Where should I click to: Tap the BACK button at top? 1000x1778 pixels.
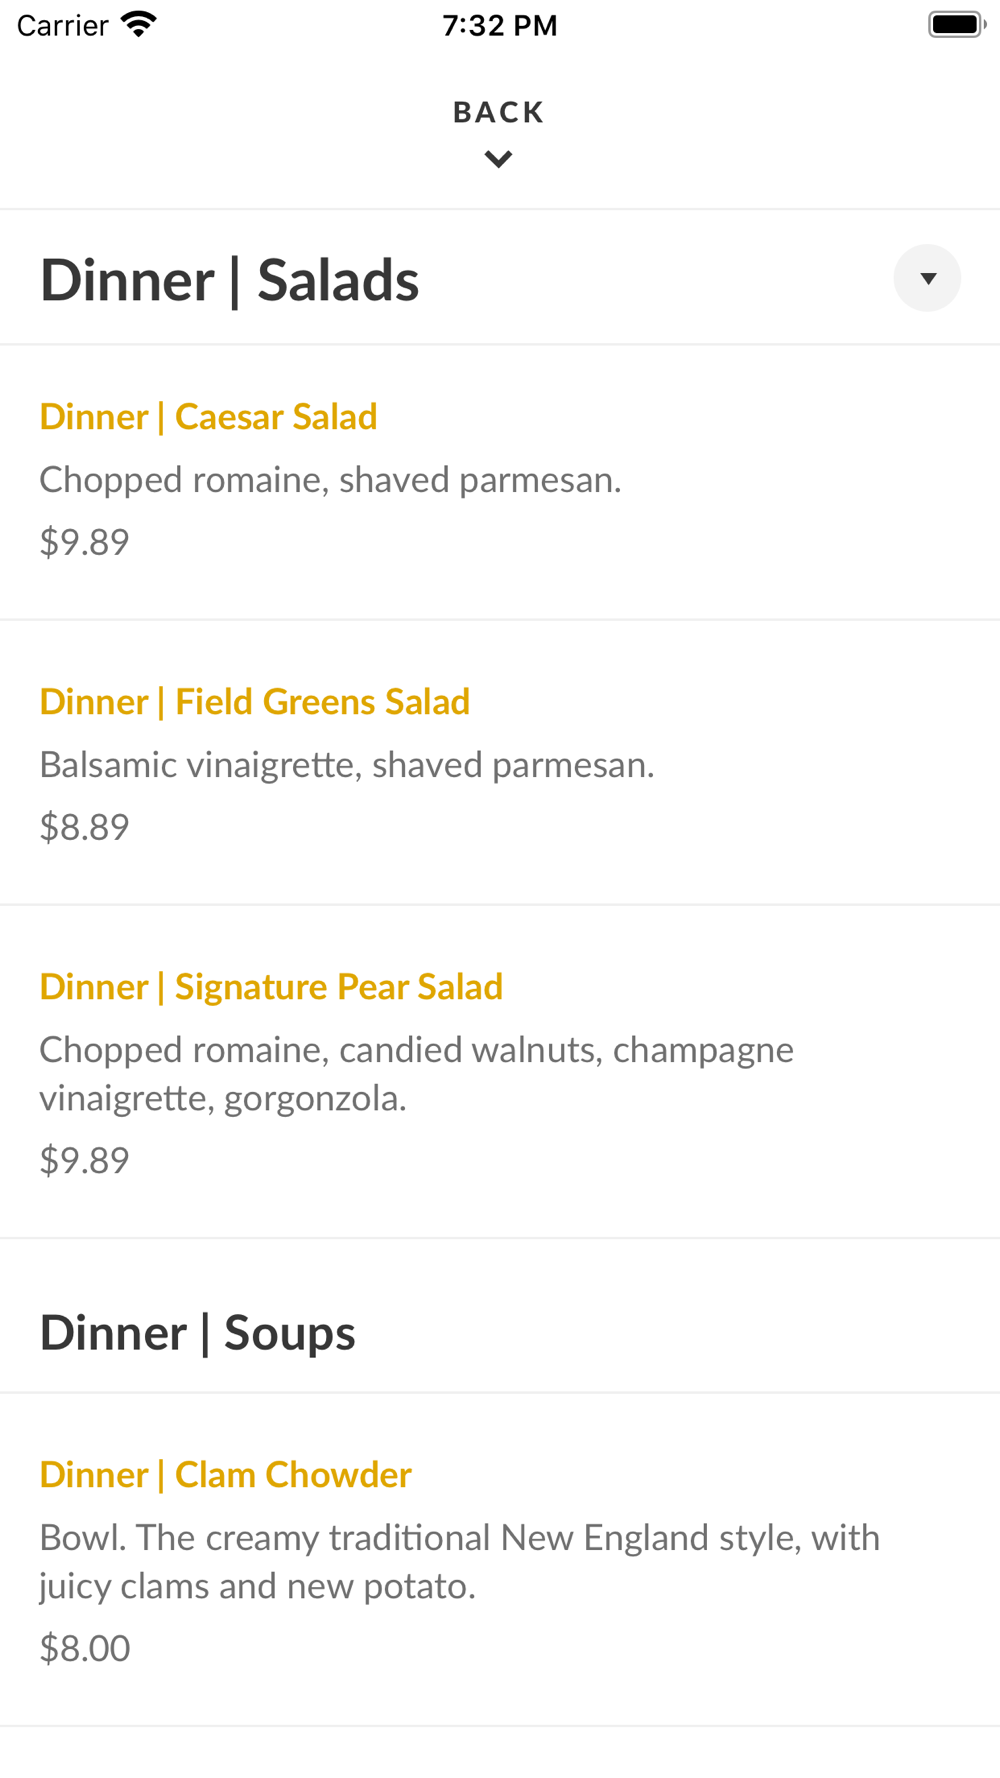498,112
